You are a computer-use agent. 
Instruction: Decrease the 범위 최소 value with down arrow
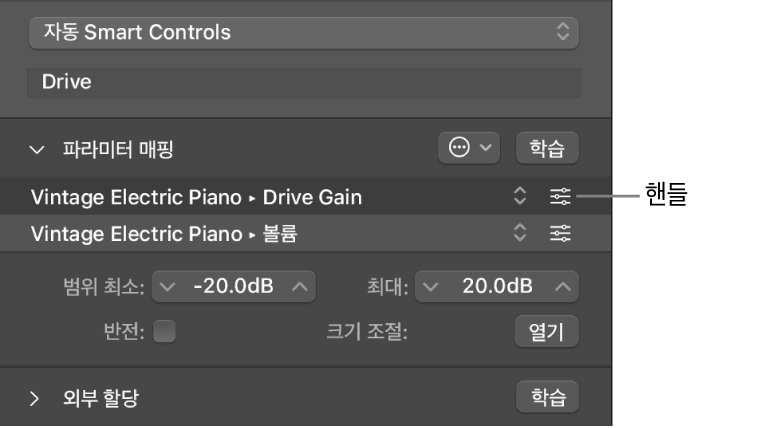(168, 288)
